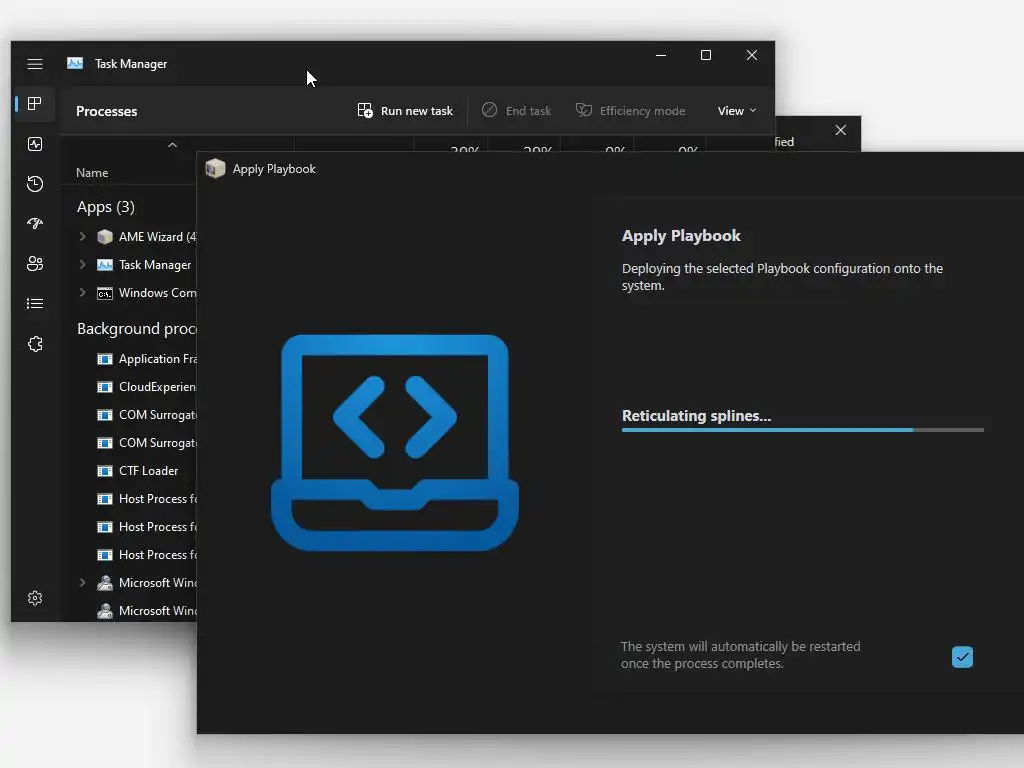1024x768 pixels.
Task: Click AME Wizard box icon in list
Action: [x=104, y=236]
